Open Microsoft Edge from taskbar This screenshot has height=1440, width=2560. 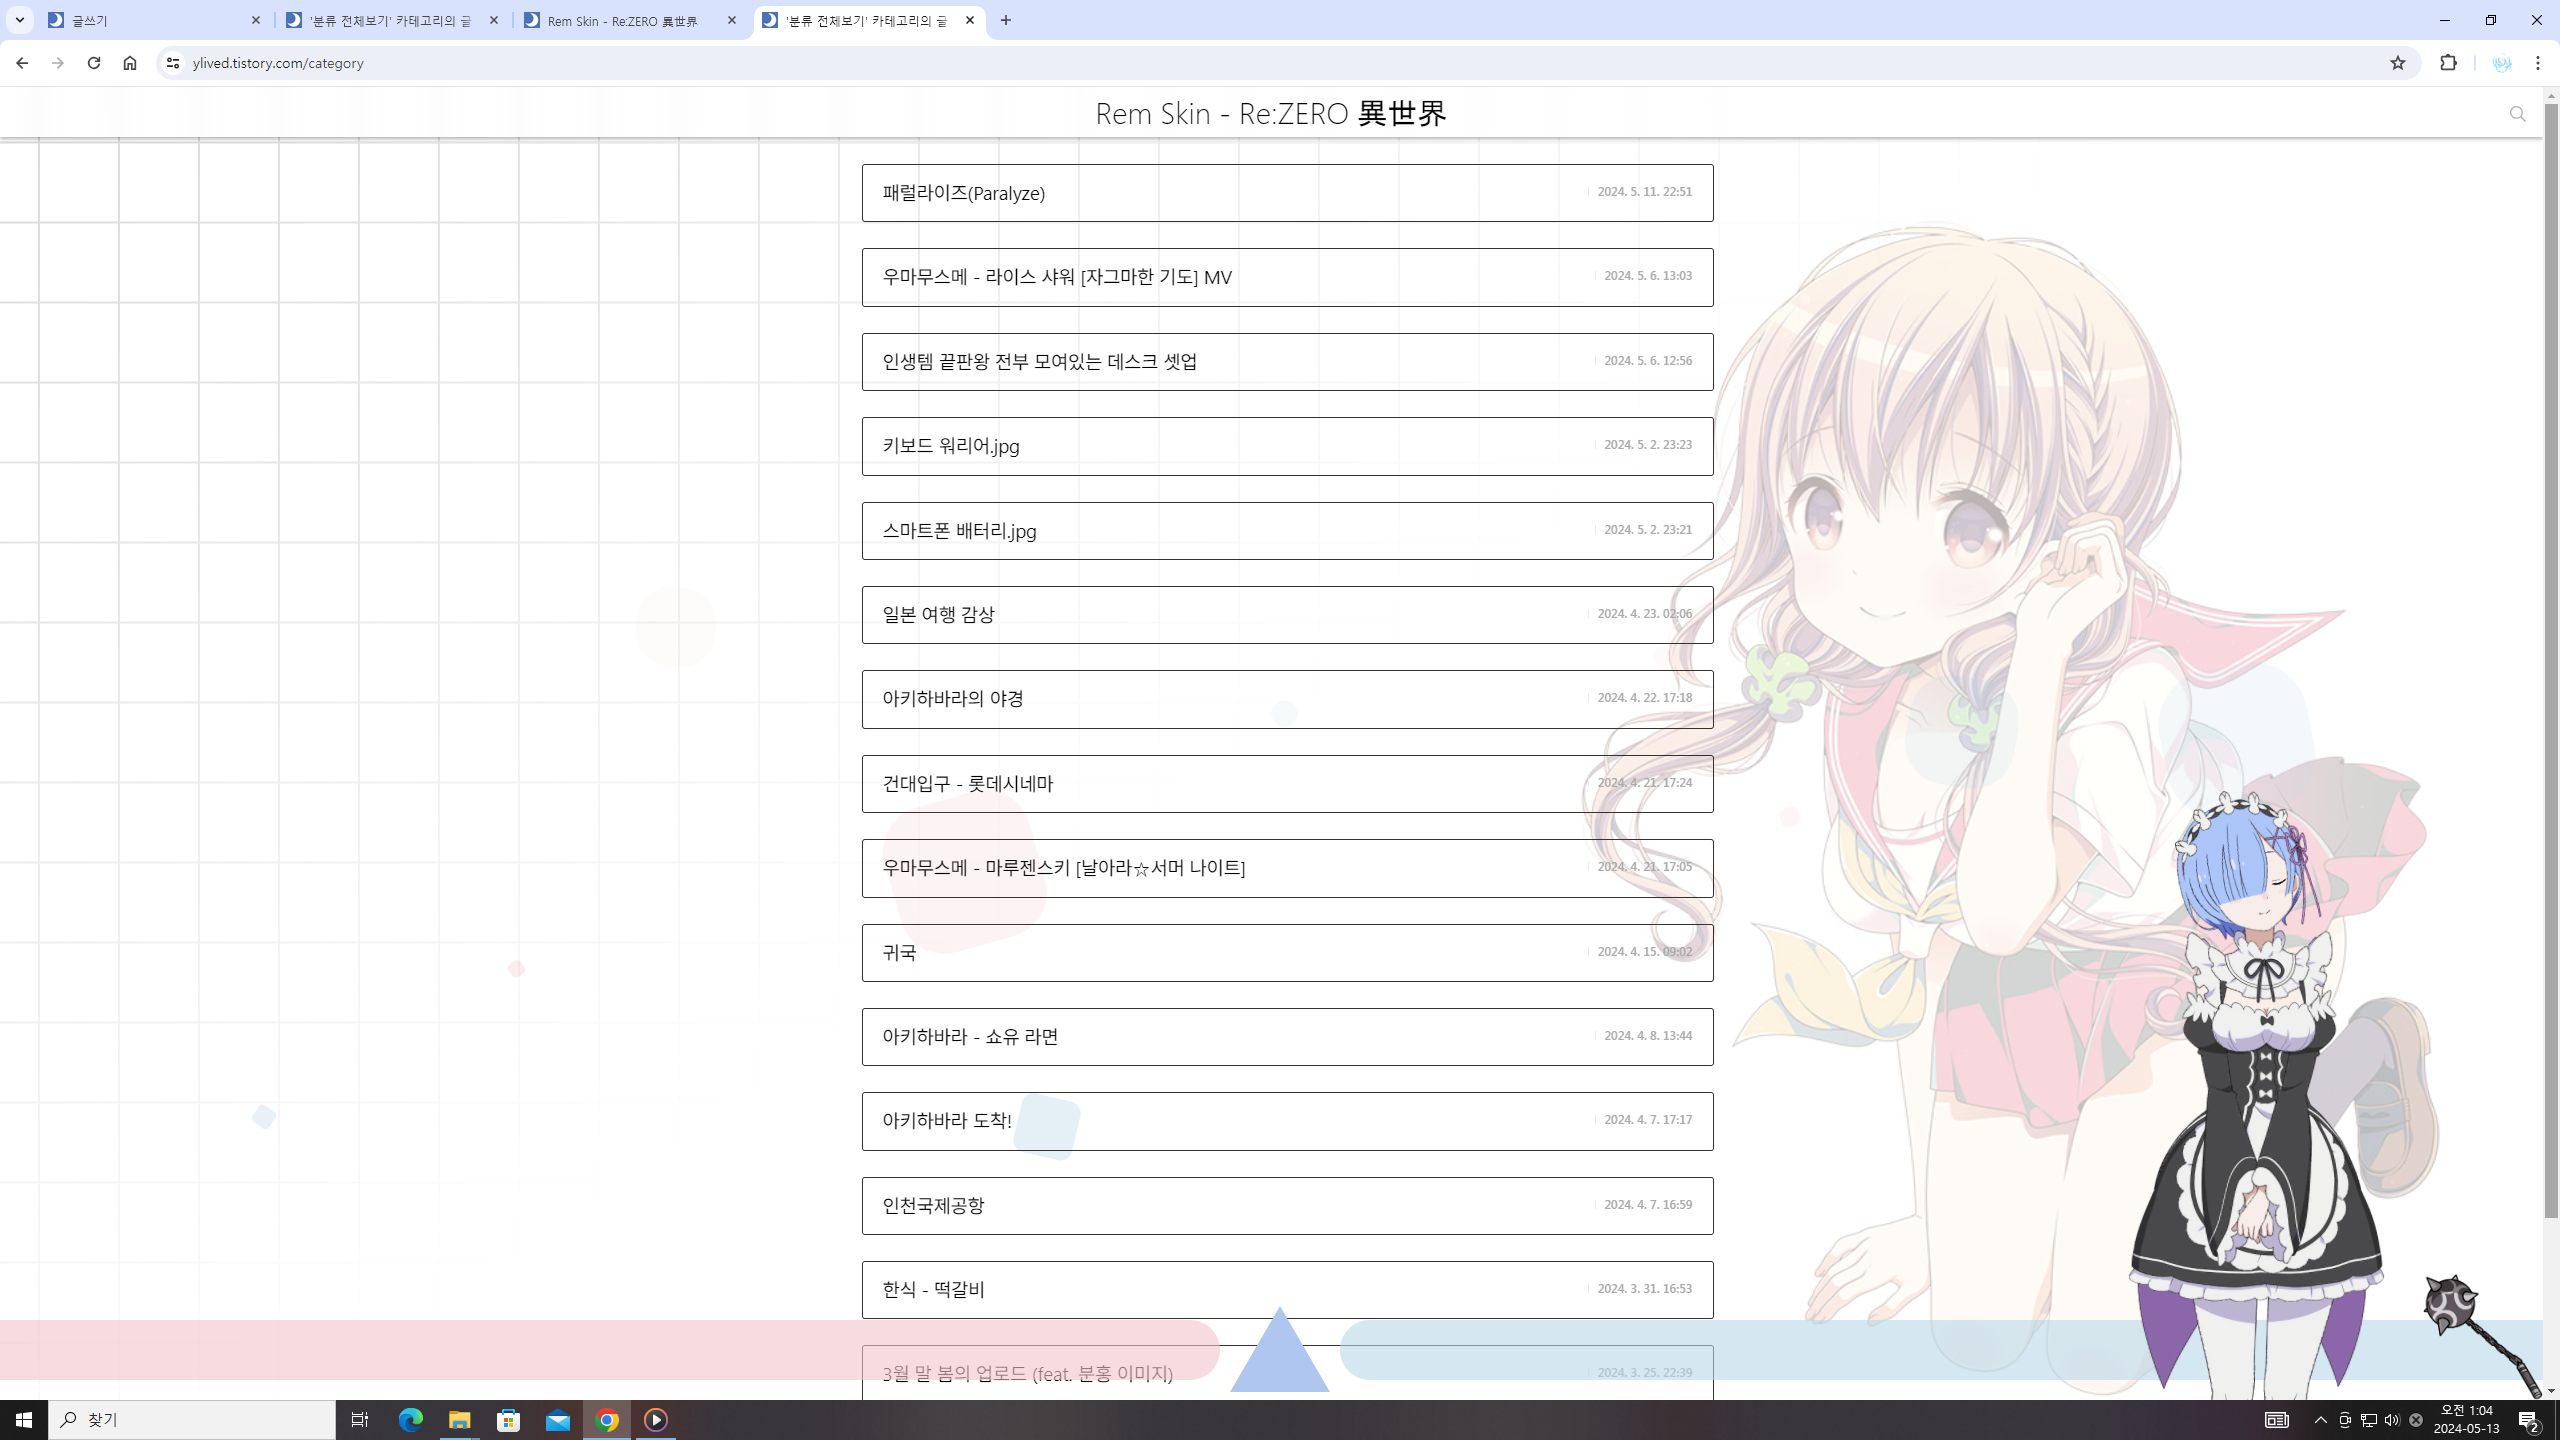[410, 1419]
